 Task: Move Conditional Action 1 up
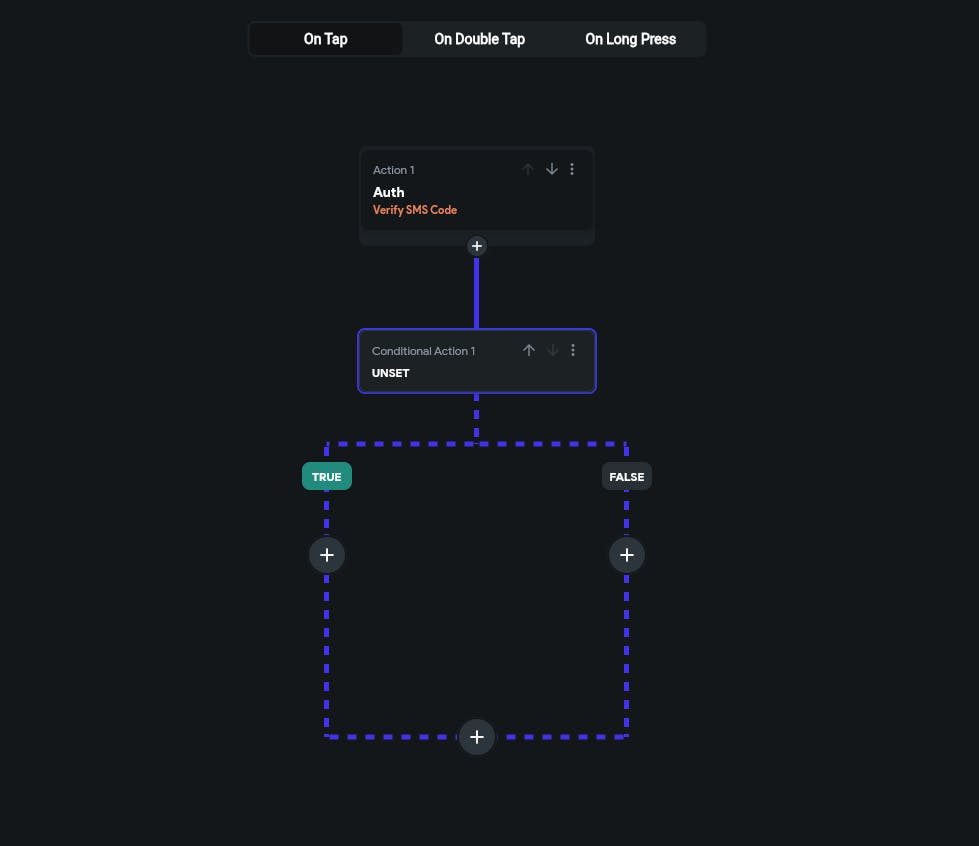point(529,350)
